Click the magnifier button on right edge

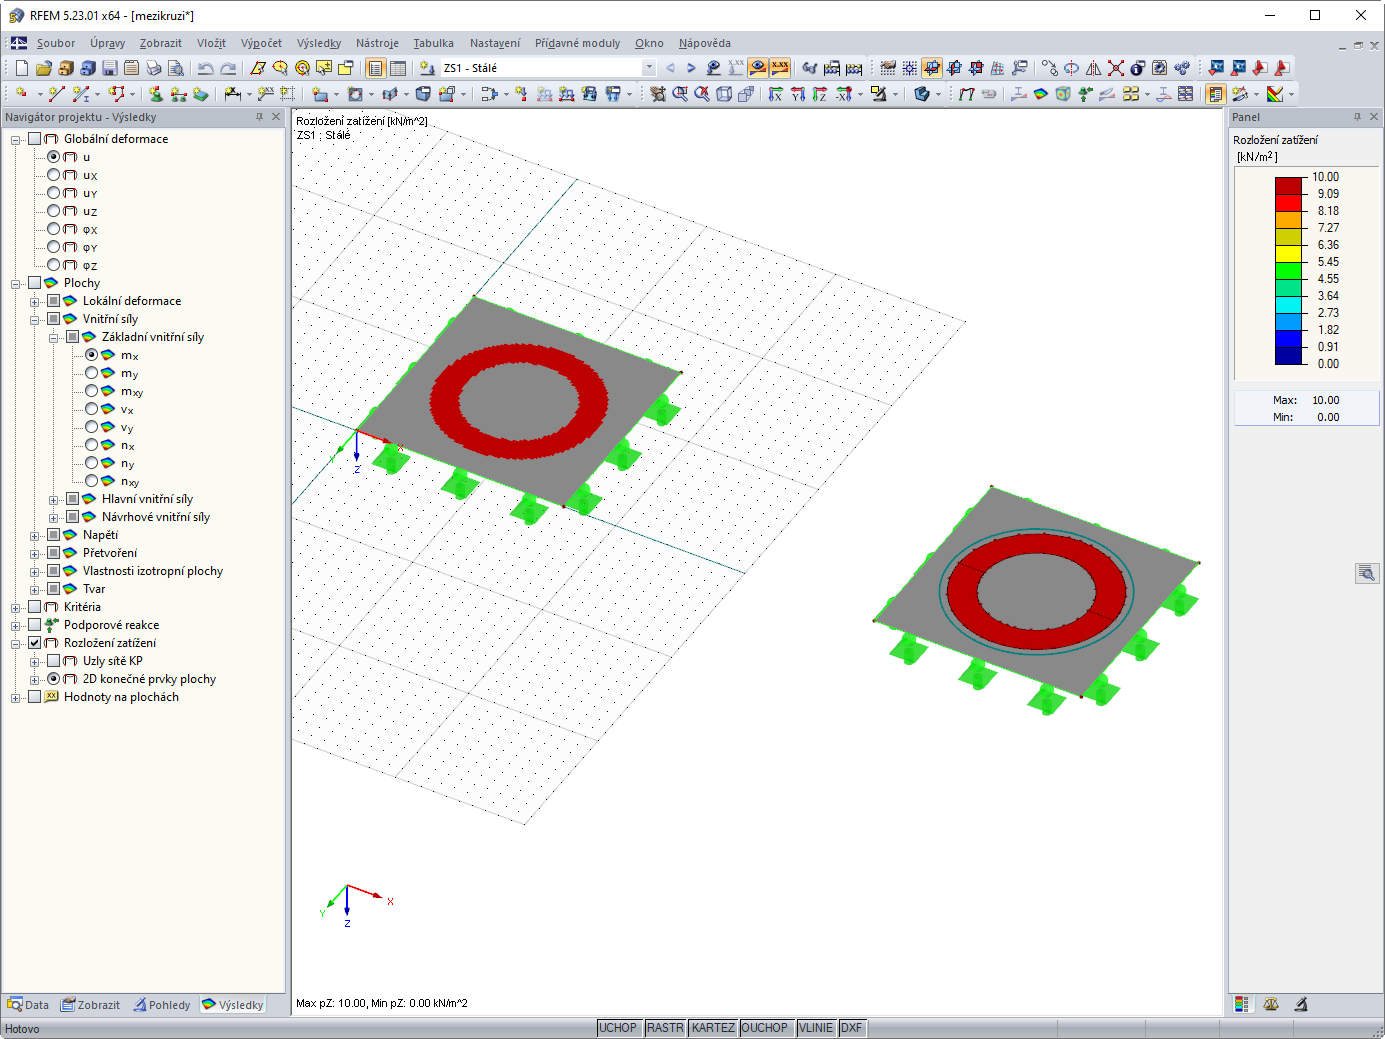[x=1366, y=573]
